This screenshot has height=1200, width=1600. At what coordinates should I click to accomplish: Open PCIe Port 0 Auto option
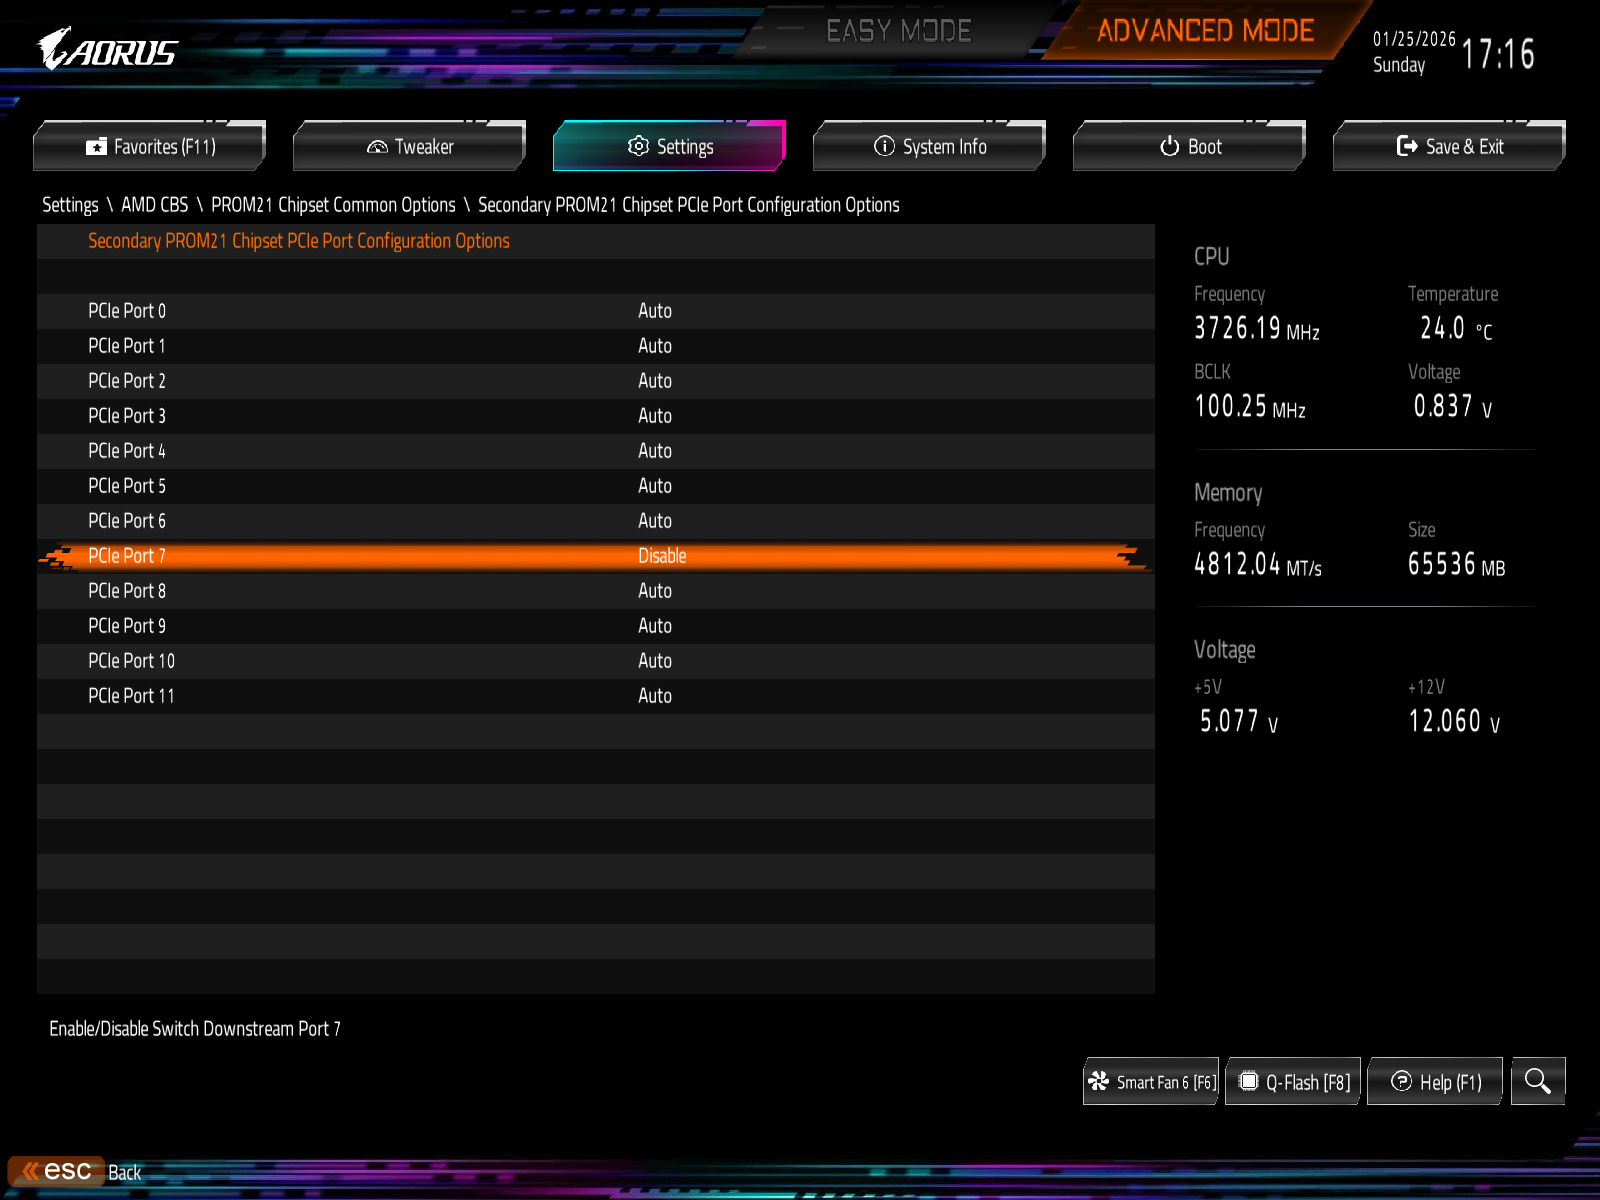point(655,311)
